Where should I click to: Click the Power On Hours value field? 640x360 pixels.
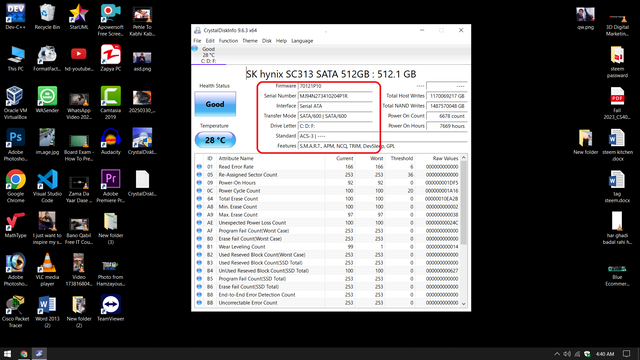446,126
